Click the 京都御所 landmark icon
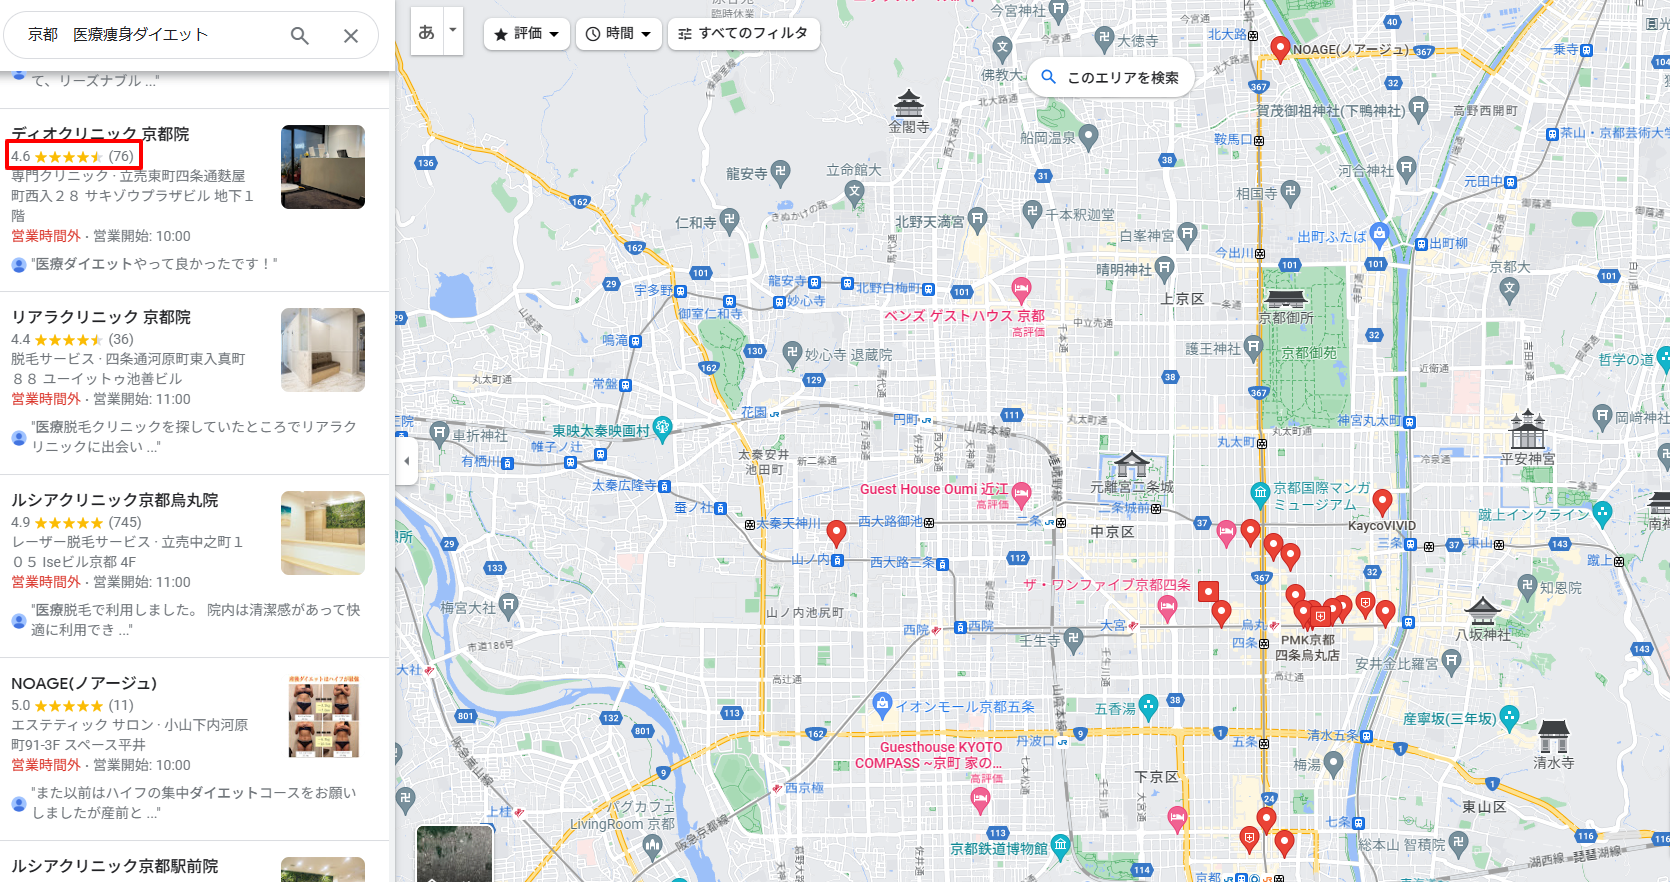 [x=1286, y=298]
